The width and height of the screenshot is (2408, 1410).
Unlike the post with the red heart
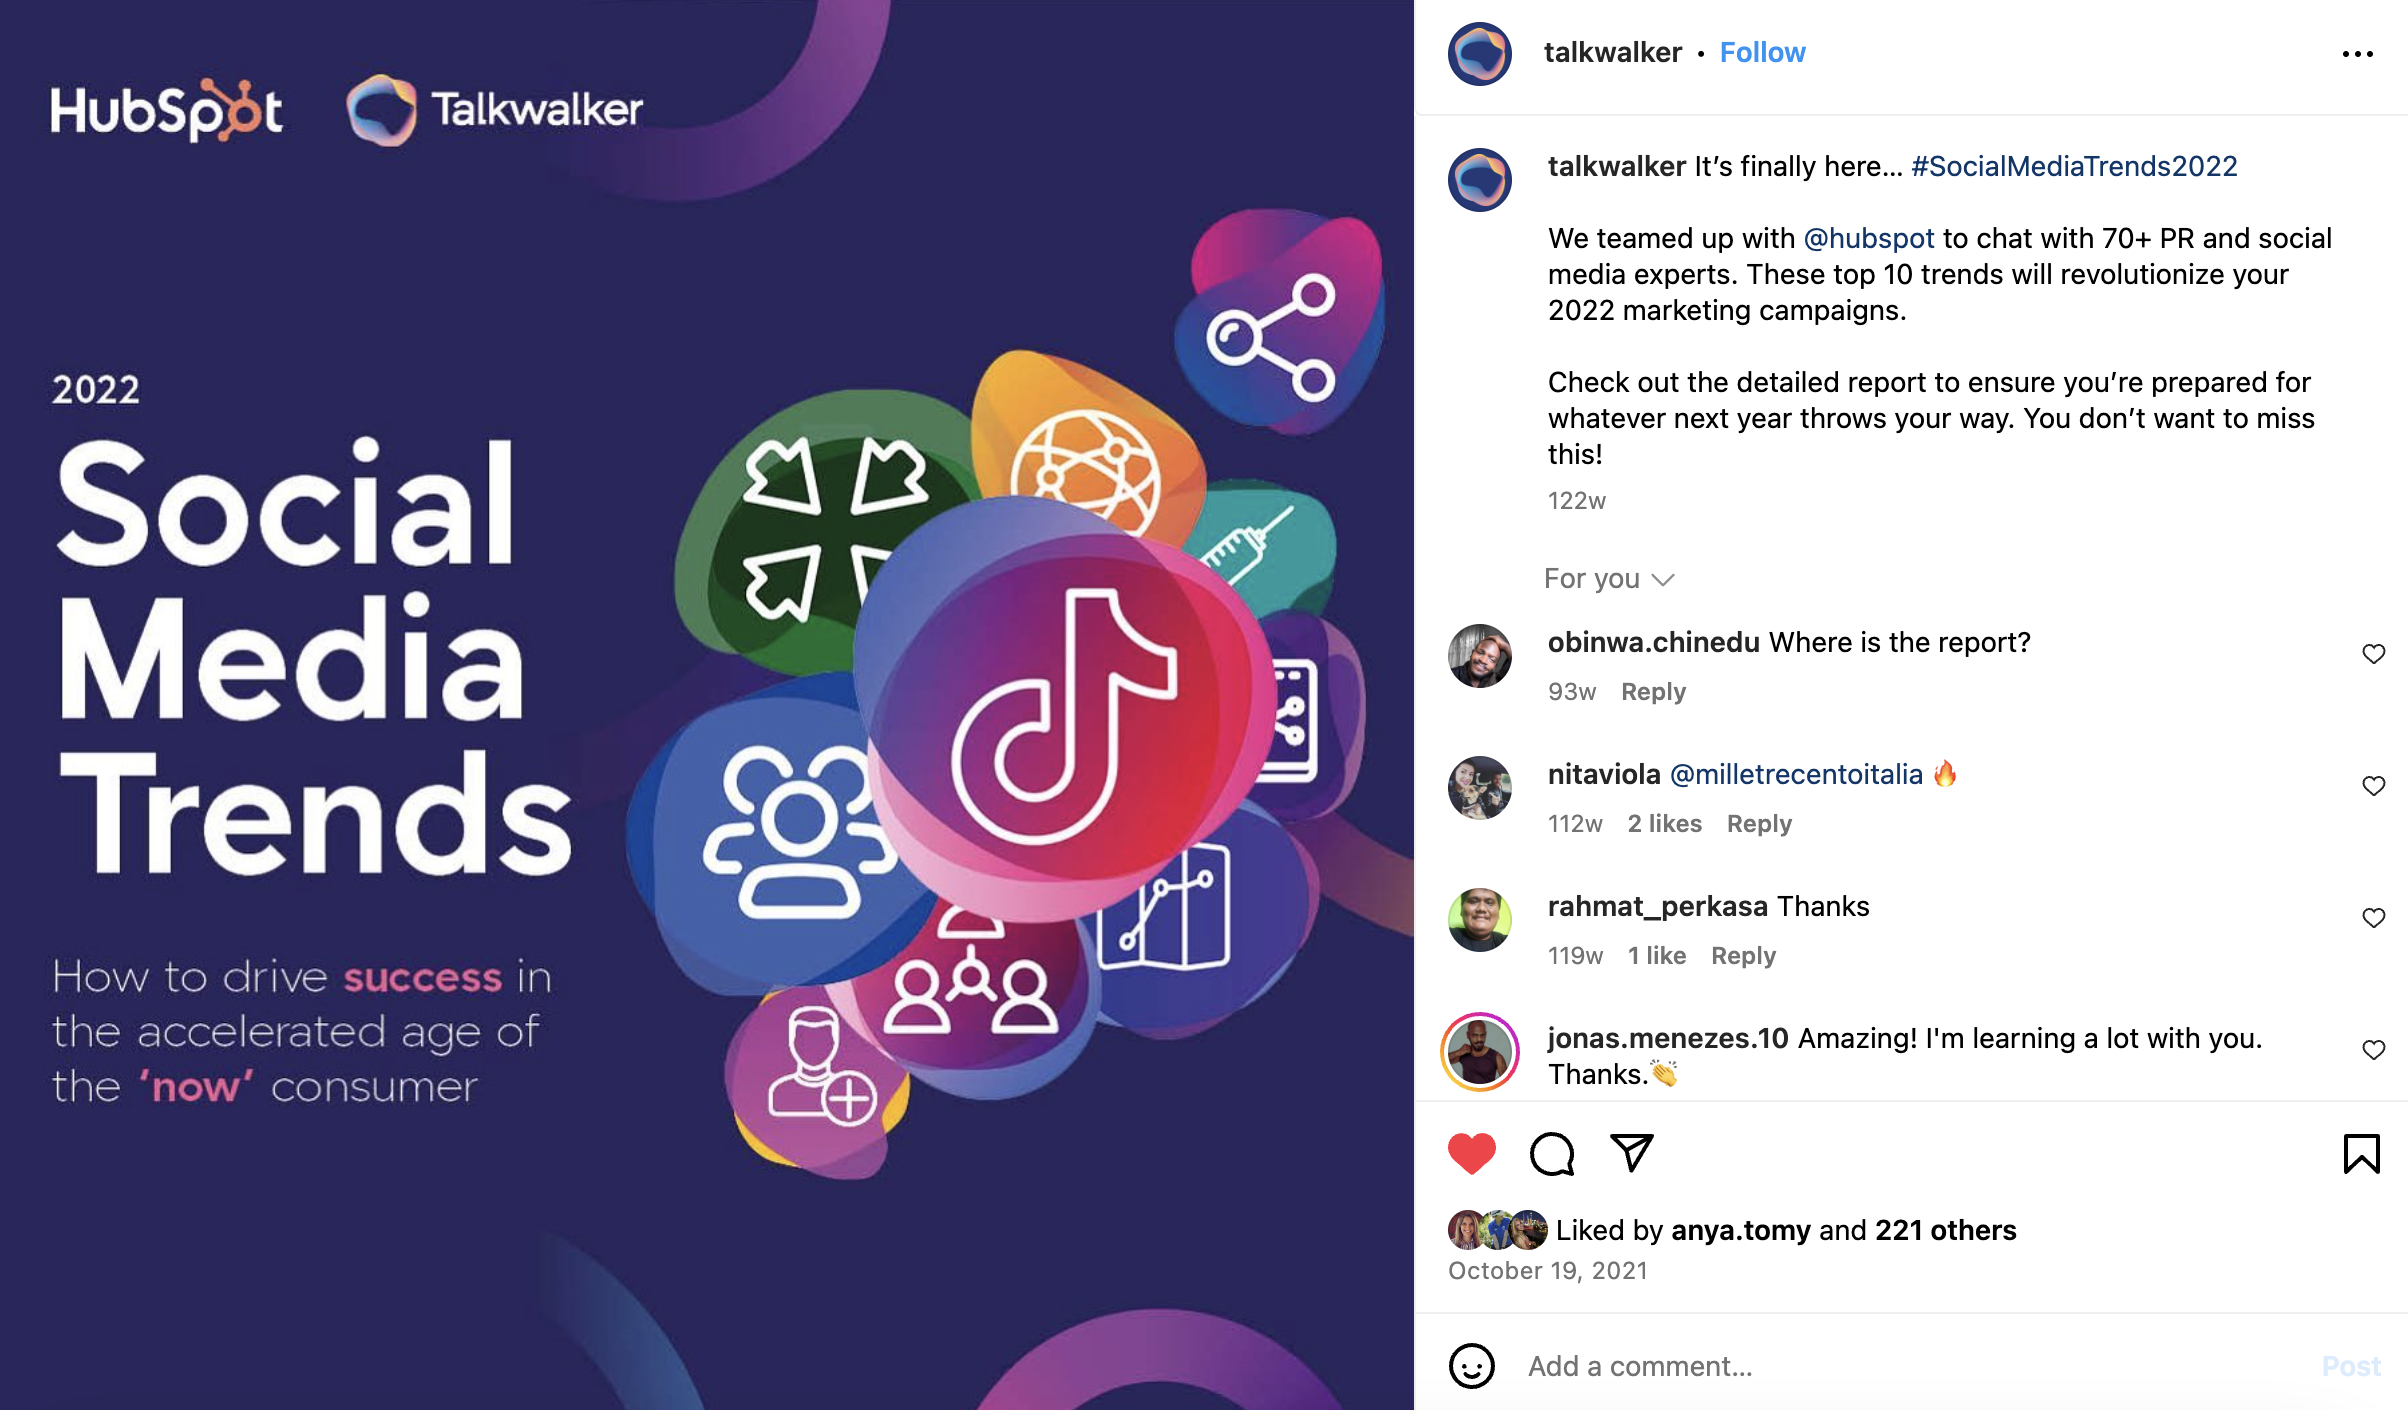1471,1154
